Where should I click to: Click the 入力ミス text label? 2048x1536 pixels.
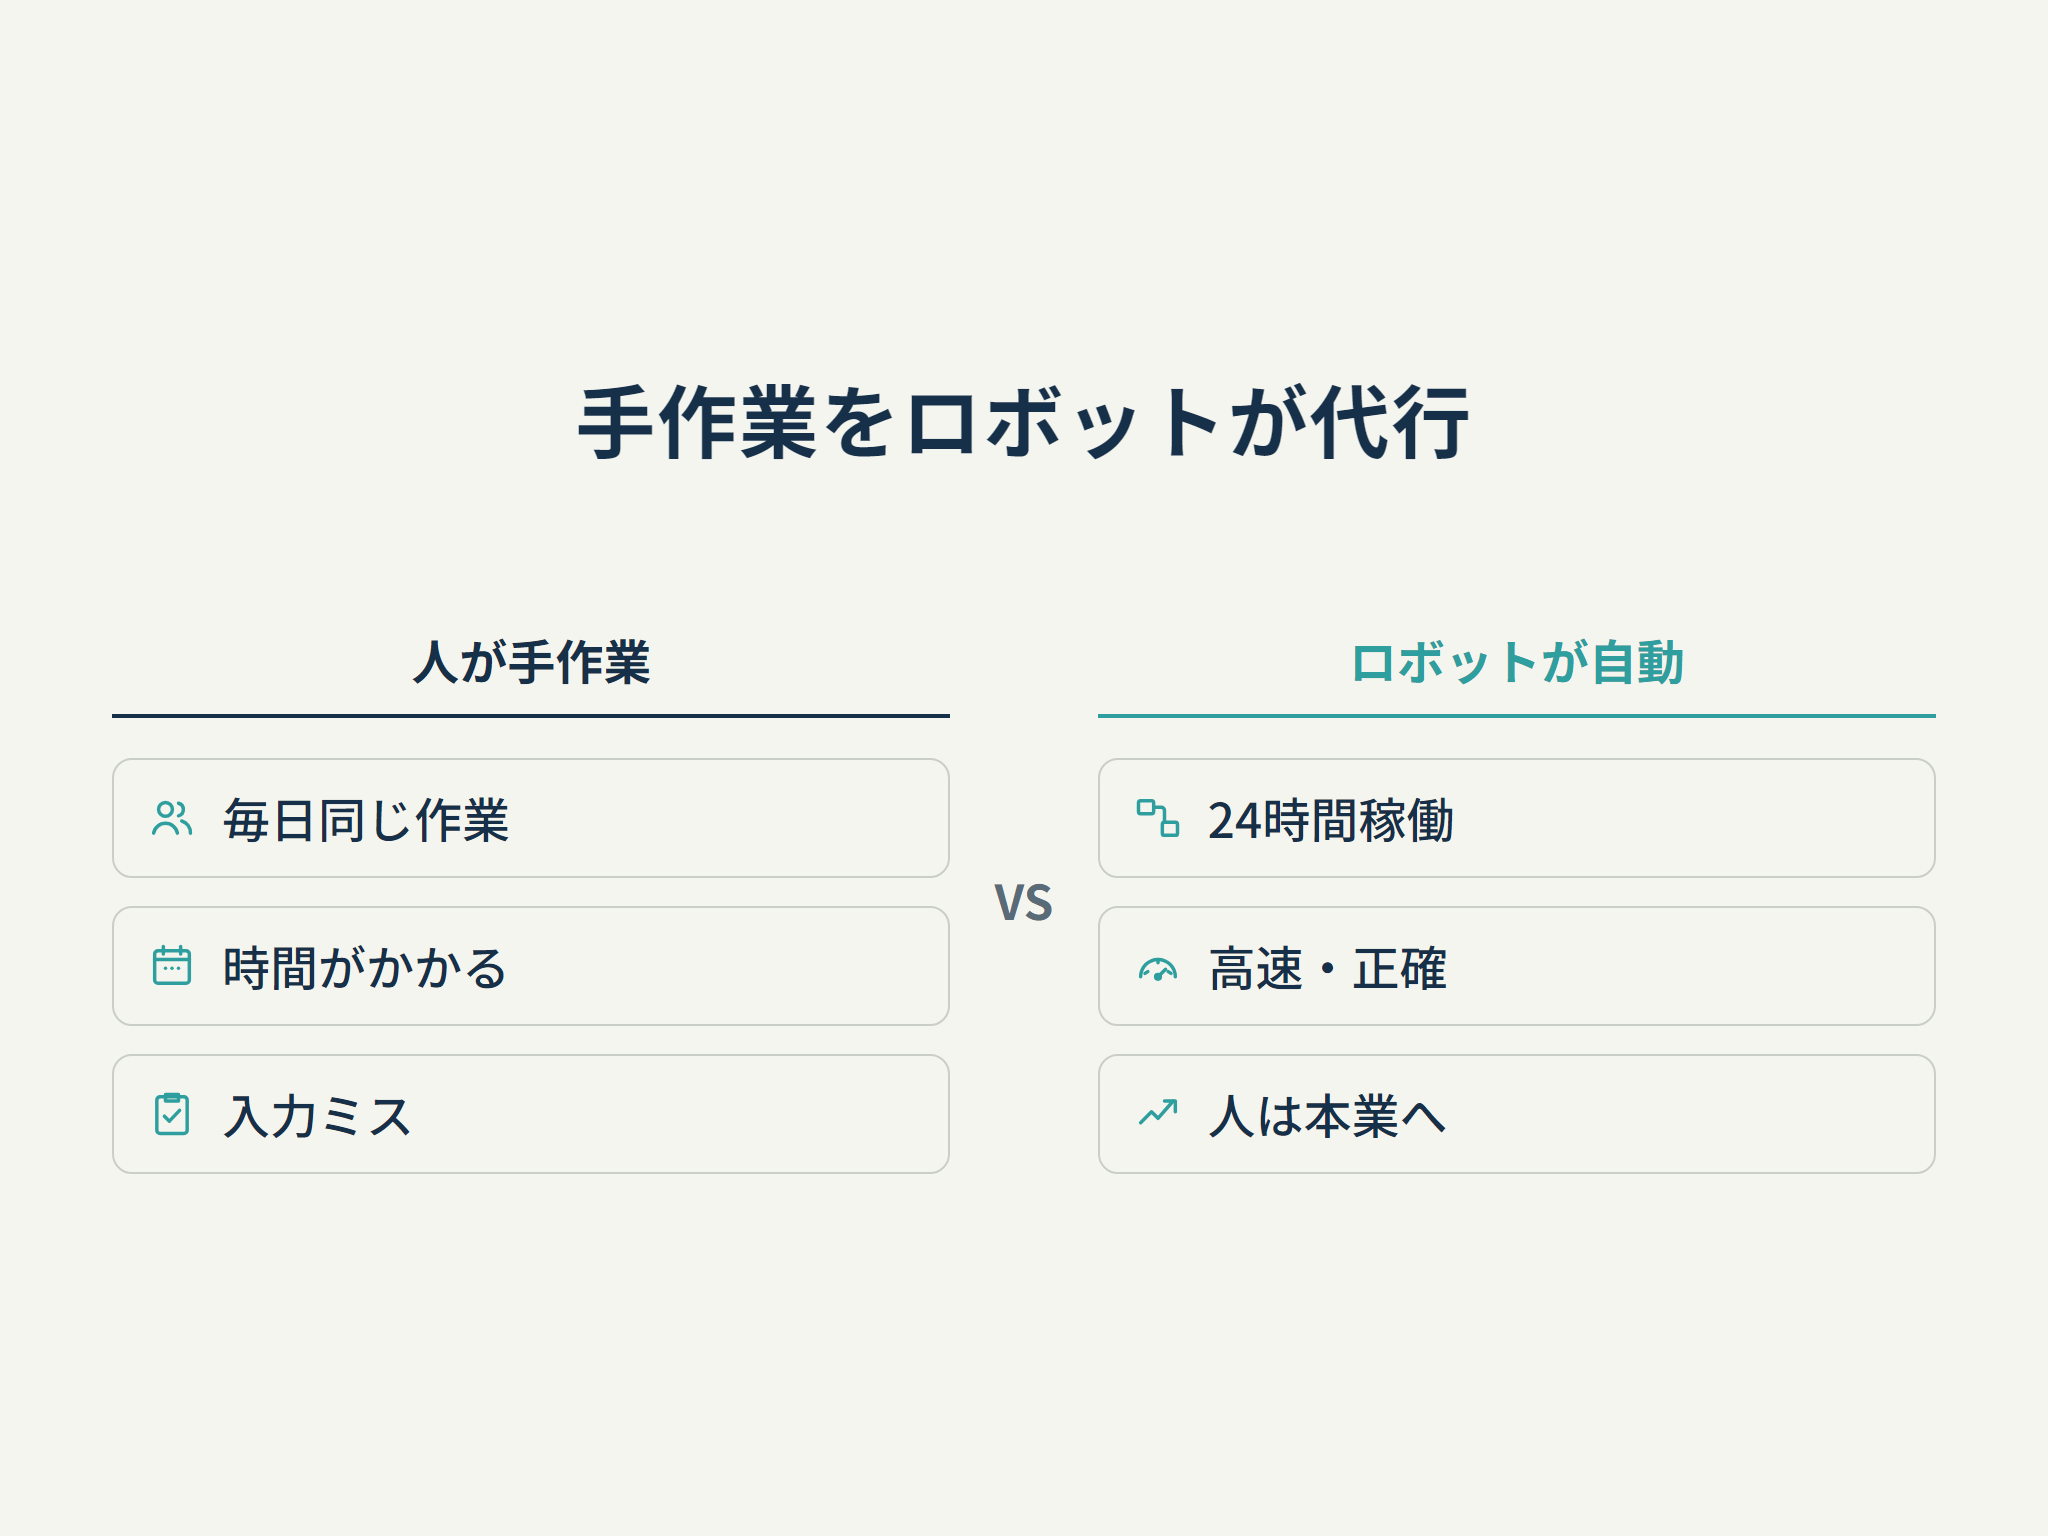click(318, 1116)
